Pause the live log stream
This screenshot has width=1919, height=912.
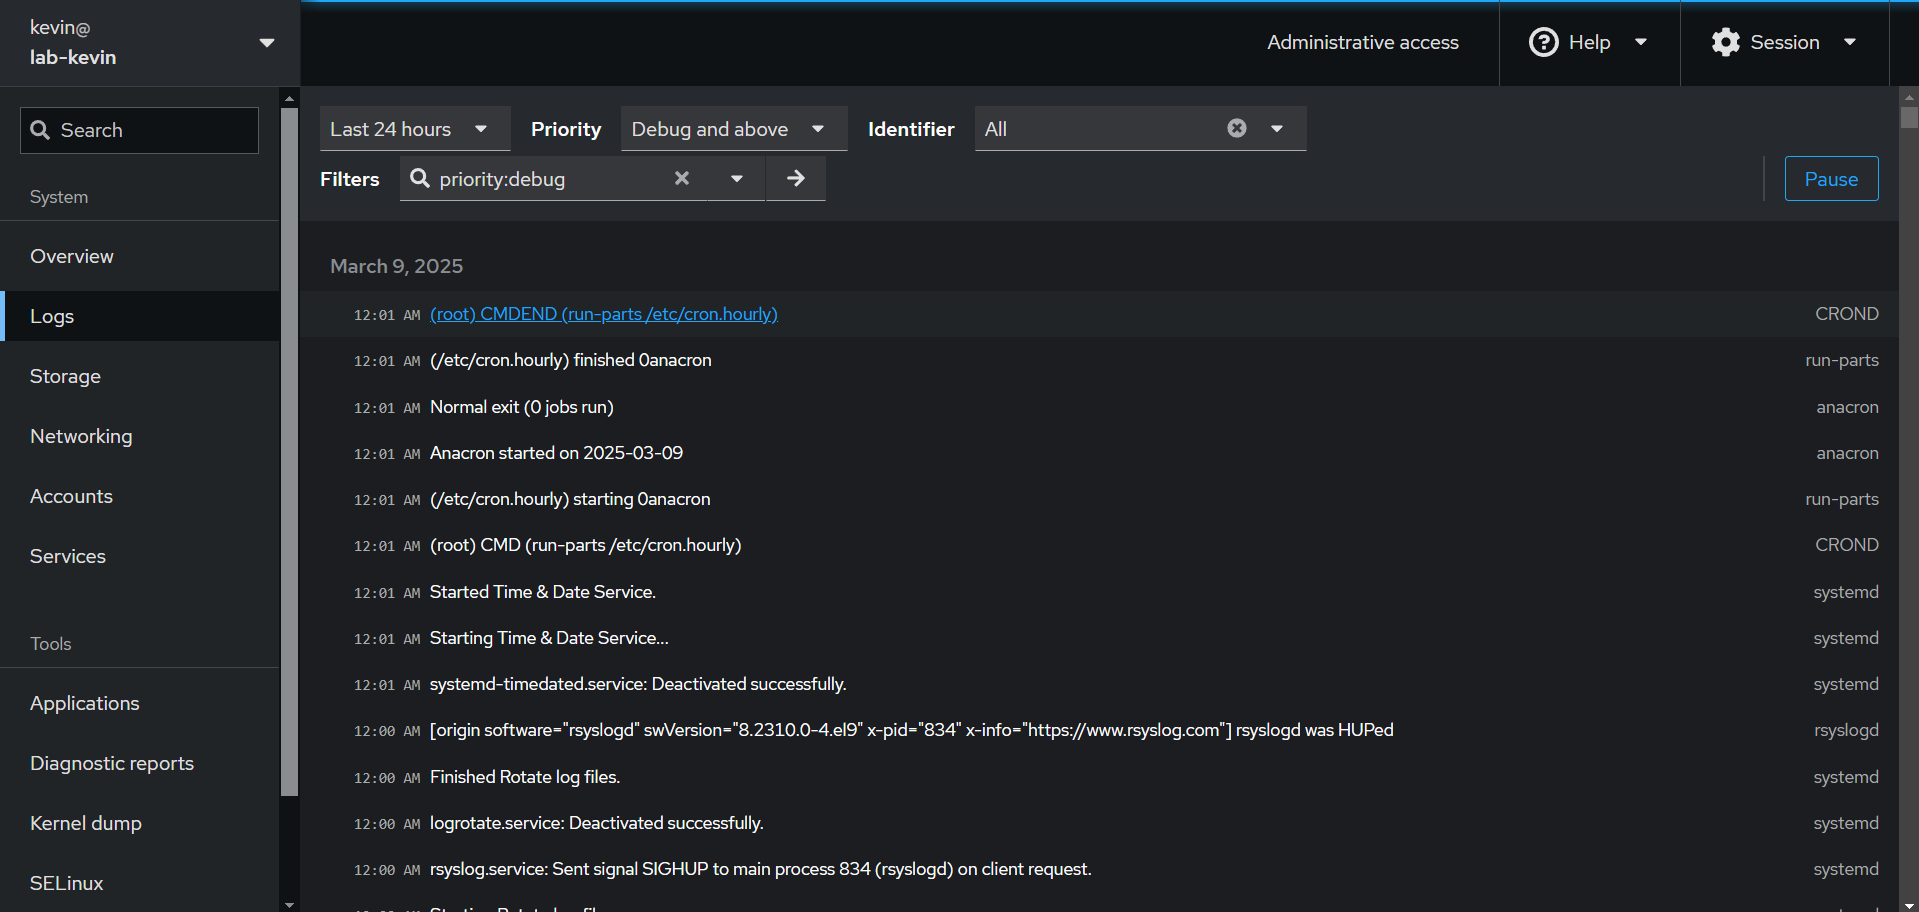[1830, 179]
